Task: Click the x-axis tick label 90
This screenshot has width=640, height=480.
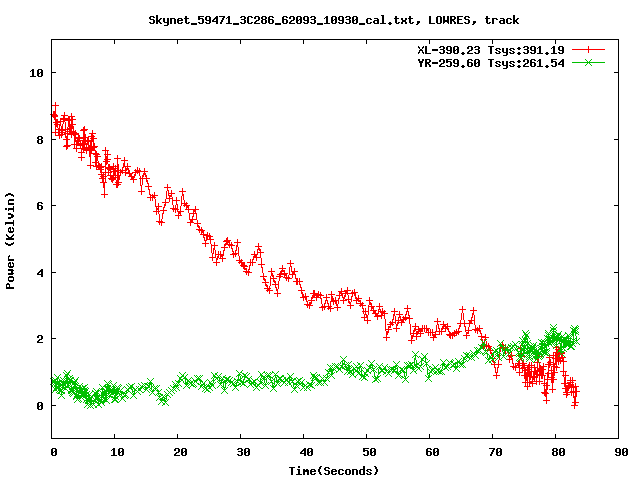Action: (621, 452)
